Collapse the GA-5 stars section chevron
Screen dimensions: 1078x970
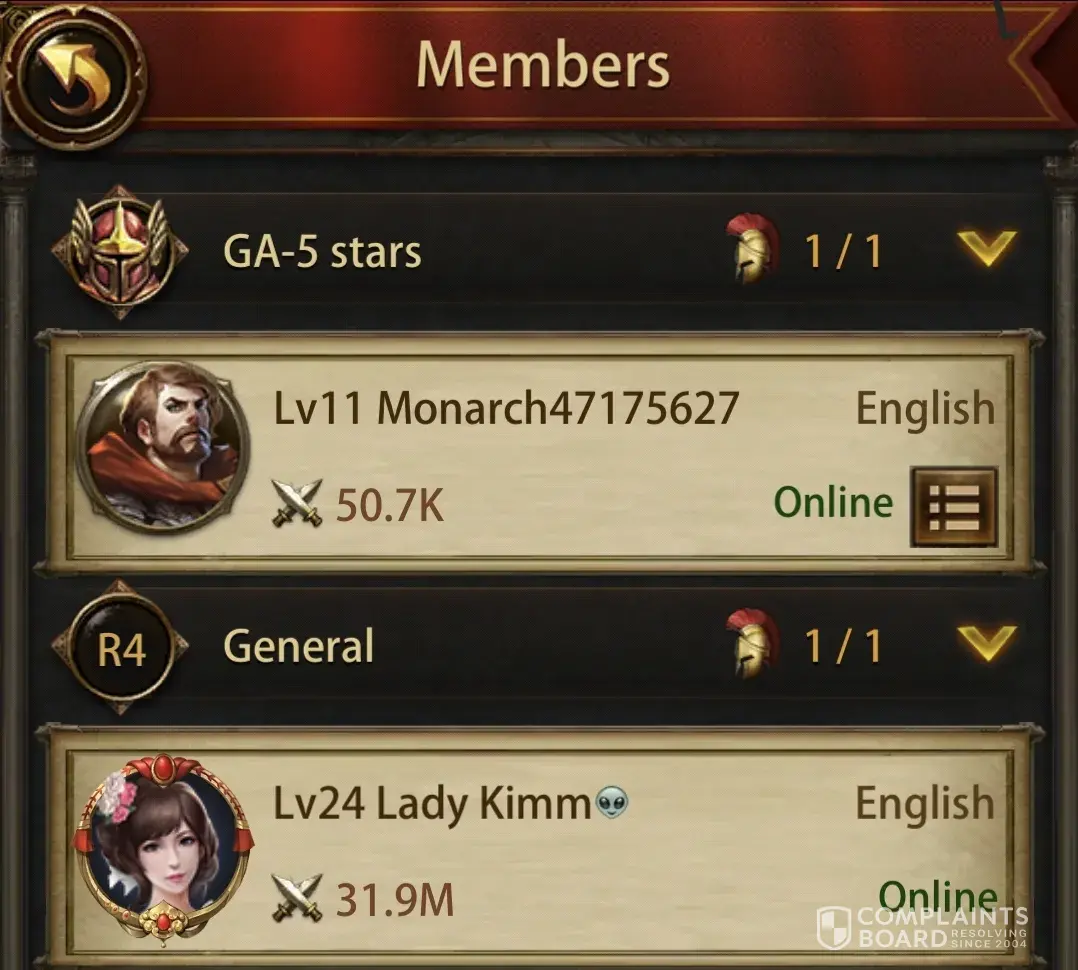[x=987, y=248]
